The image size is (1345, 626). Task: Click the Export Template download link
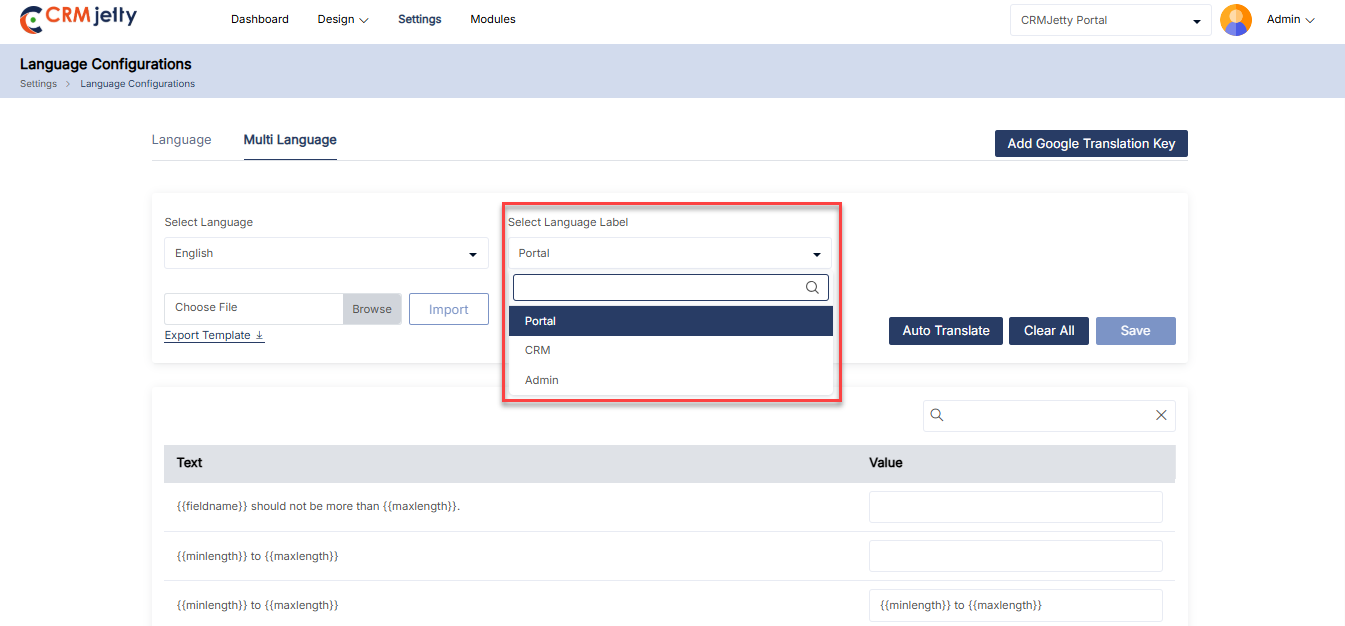pos(214,336)
